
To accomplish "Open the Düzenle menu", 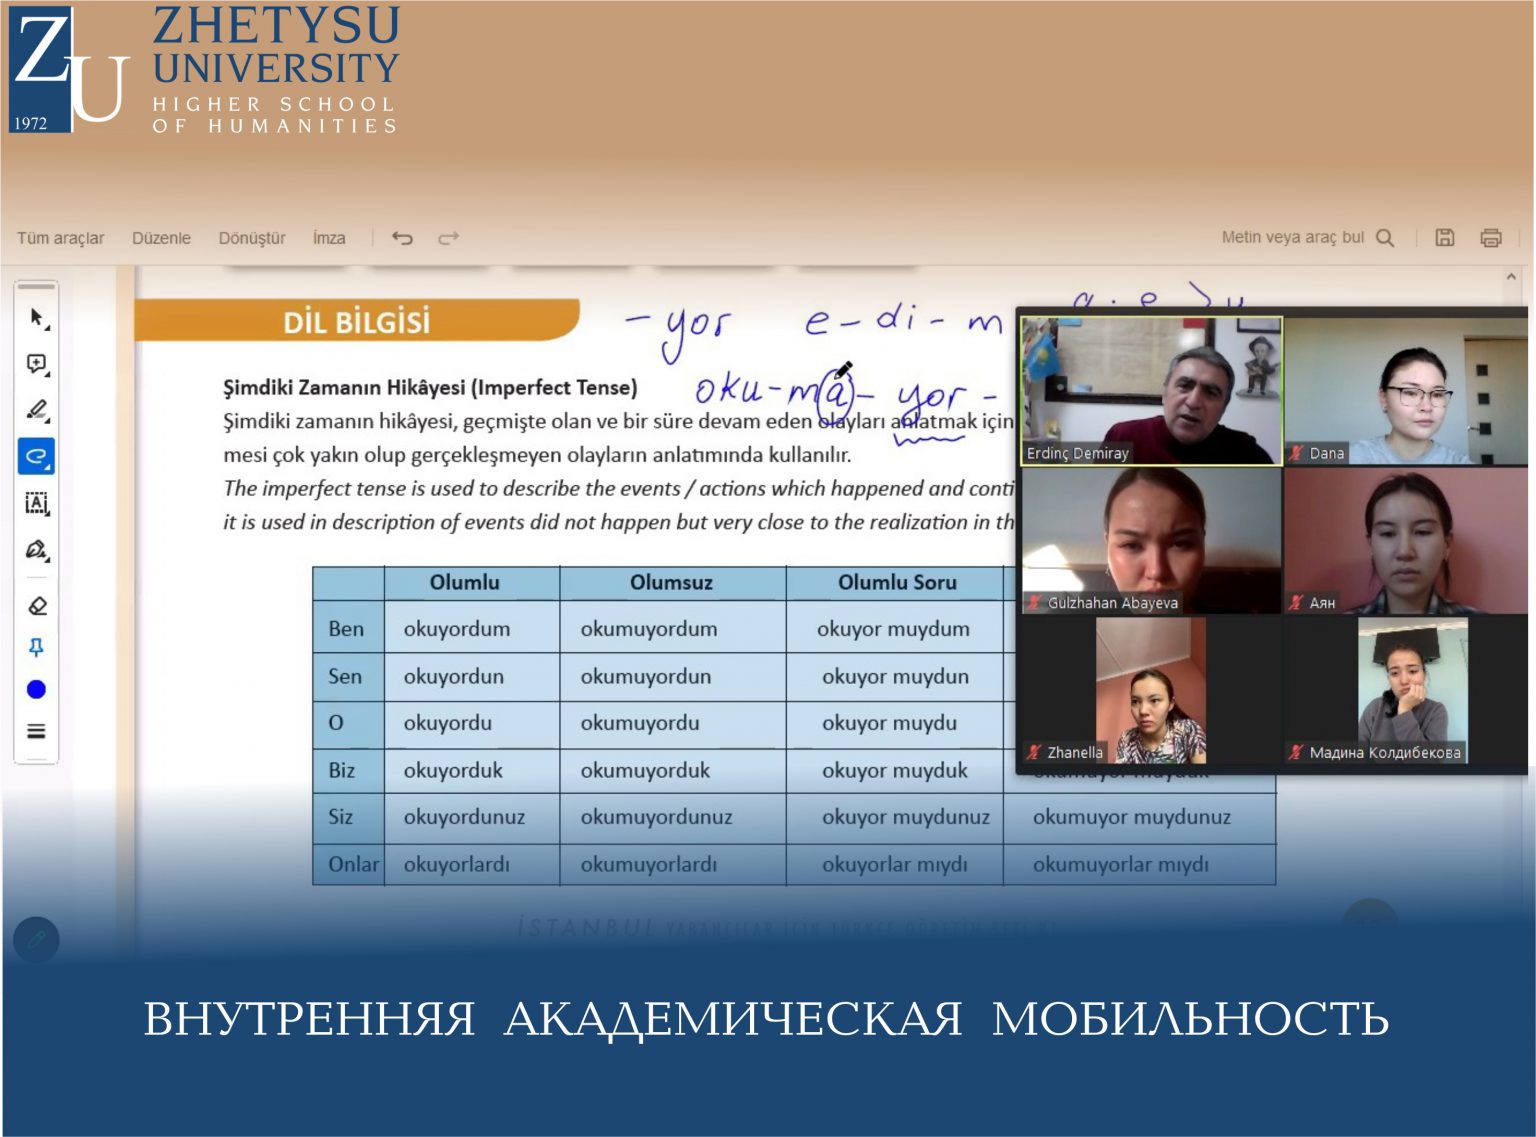I will pyautogui.click(x=161, y=238).
